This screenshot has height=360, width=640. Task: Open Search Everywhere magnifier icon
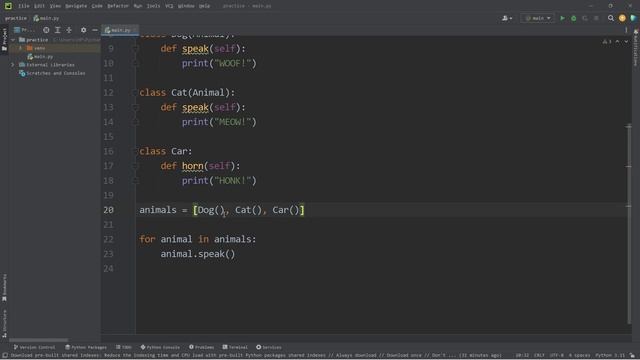point(611,18)
